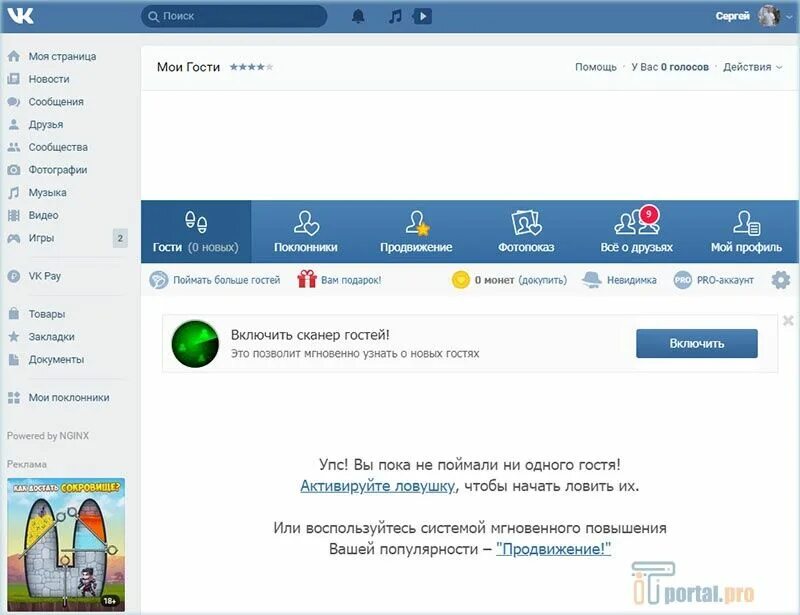
Task: Open the music note icon in header
Action: [395, 16]
